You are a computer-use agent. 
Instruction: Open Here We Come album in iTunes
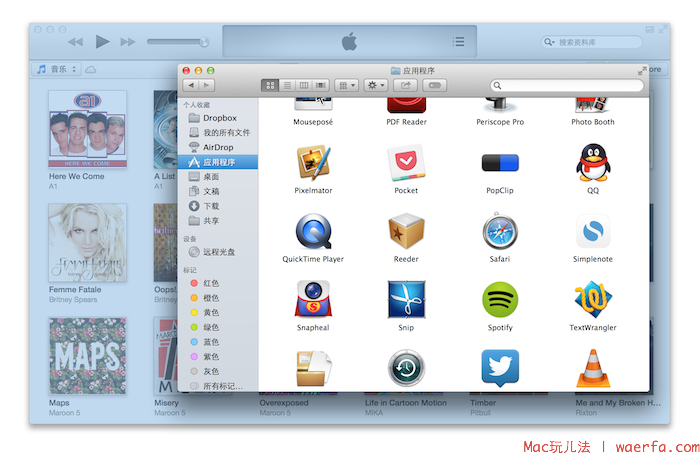(88, 129)
